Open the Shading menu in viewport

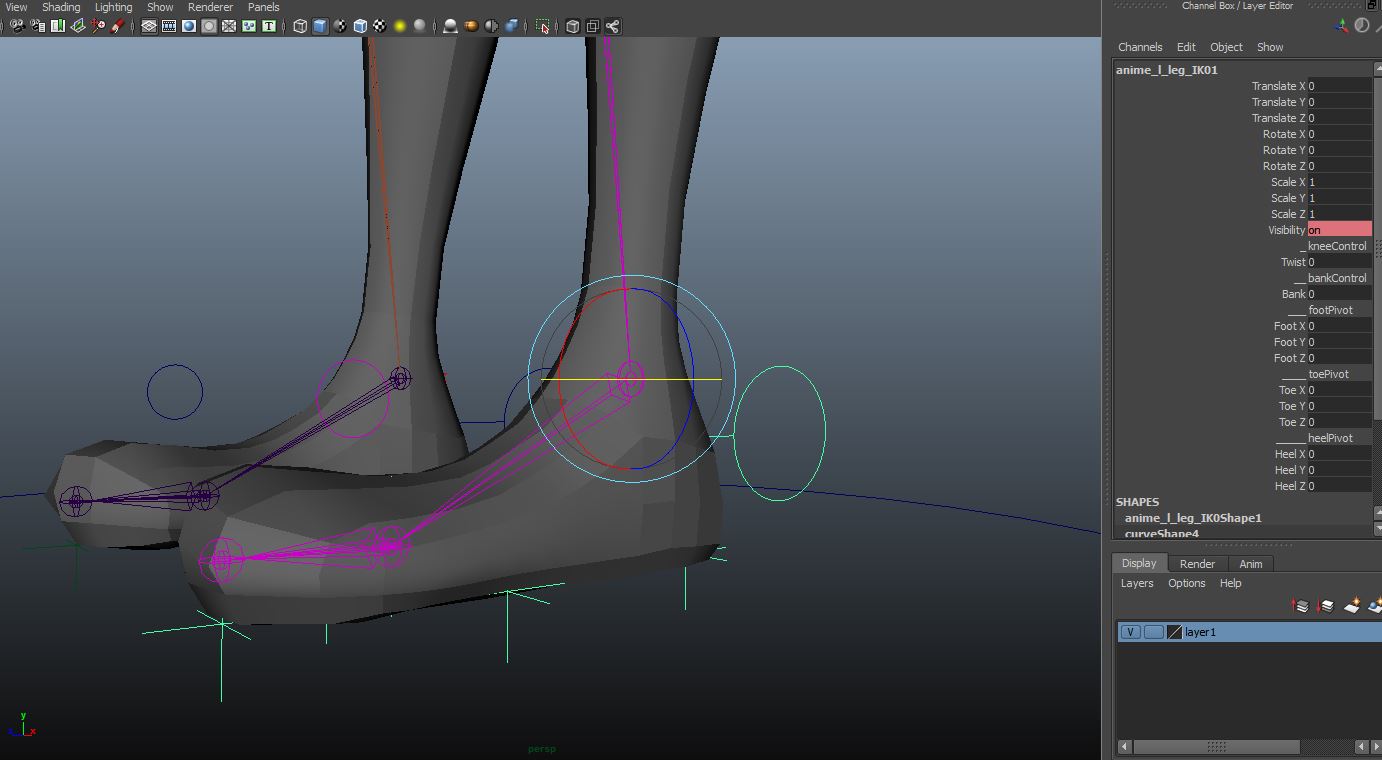61,7
